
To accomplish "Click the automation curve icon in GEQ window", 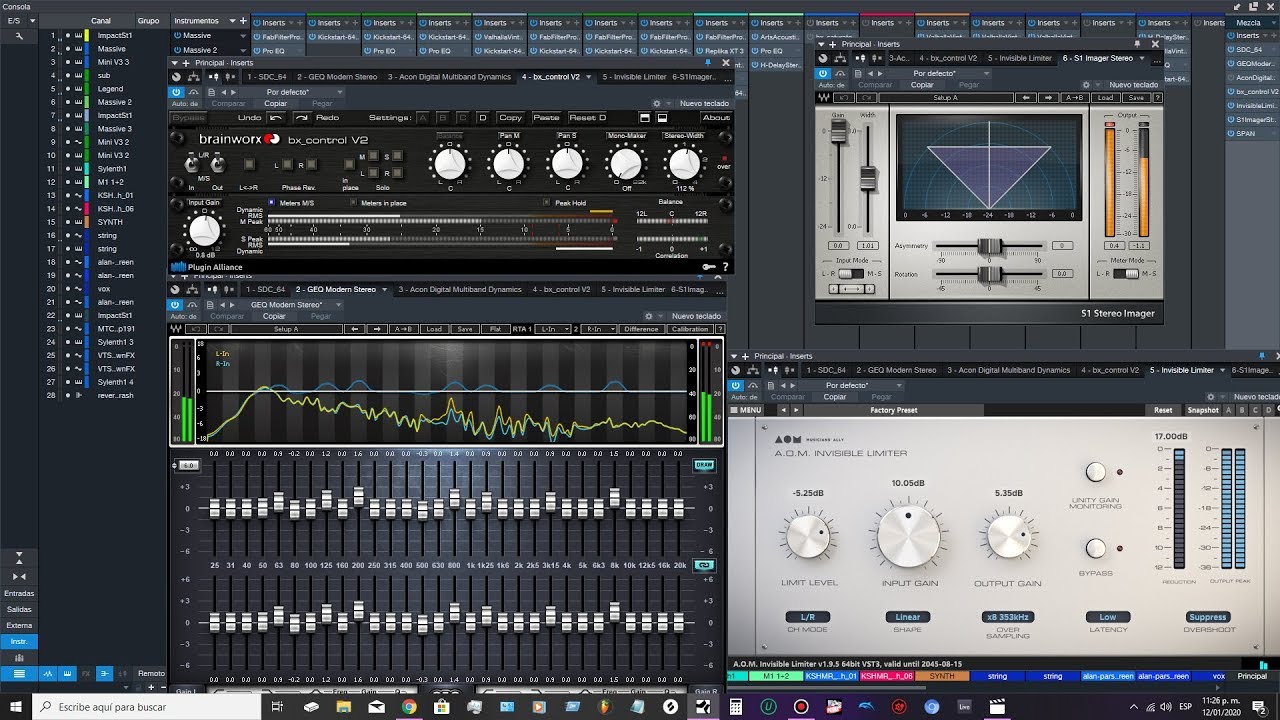I will click(x=193, y=304).
